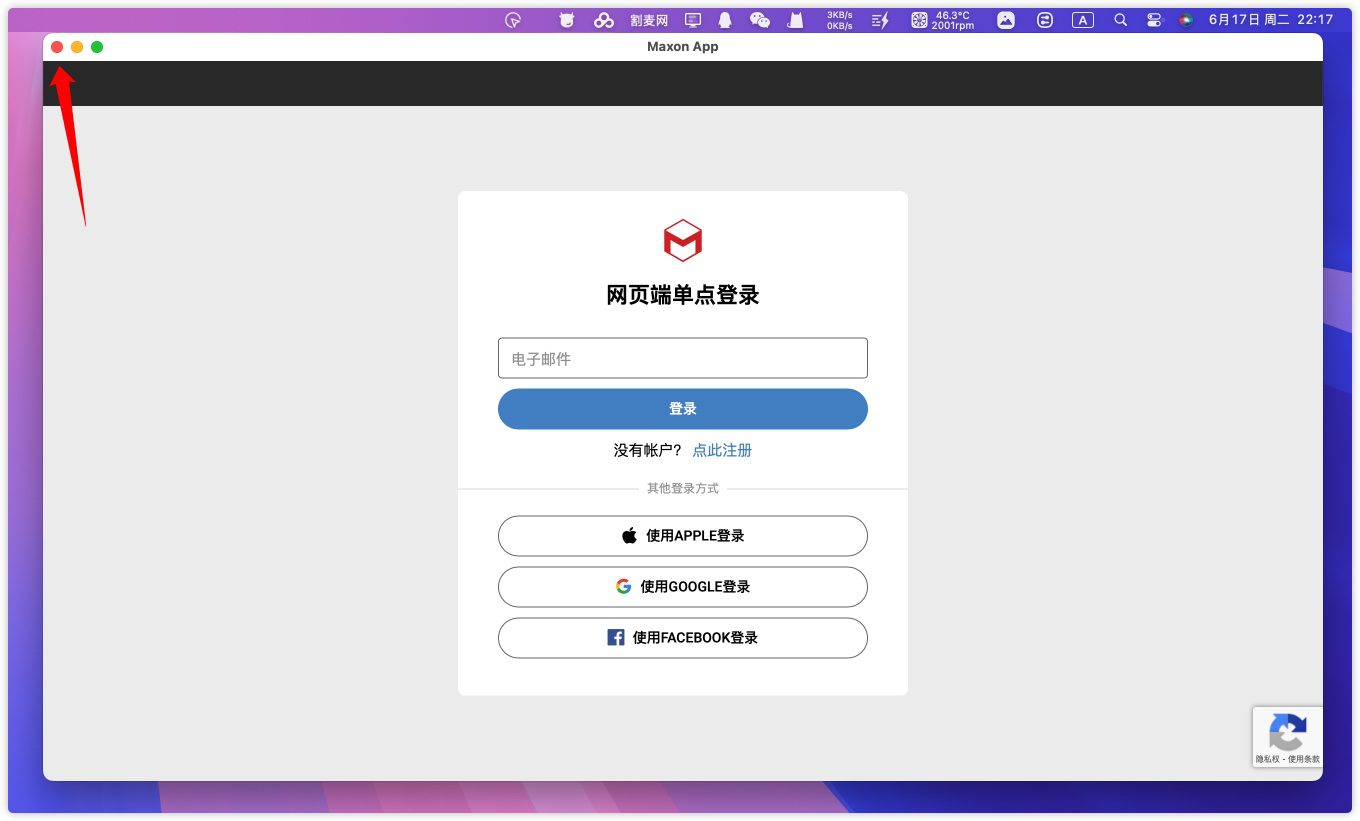Open the date and time menu

click(x=1270, y=20)
